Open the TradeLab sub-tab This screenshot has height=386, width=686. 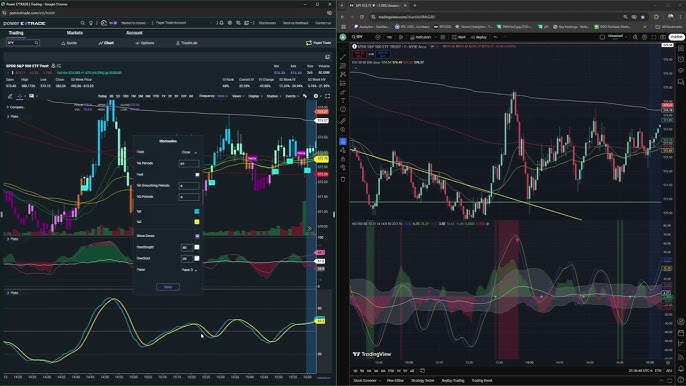coord(187,43)
